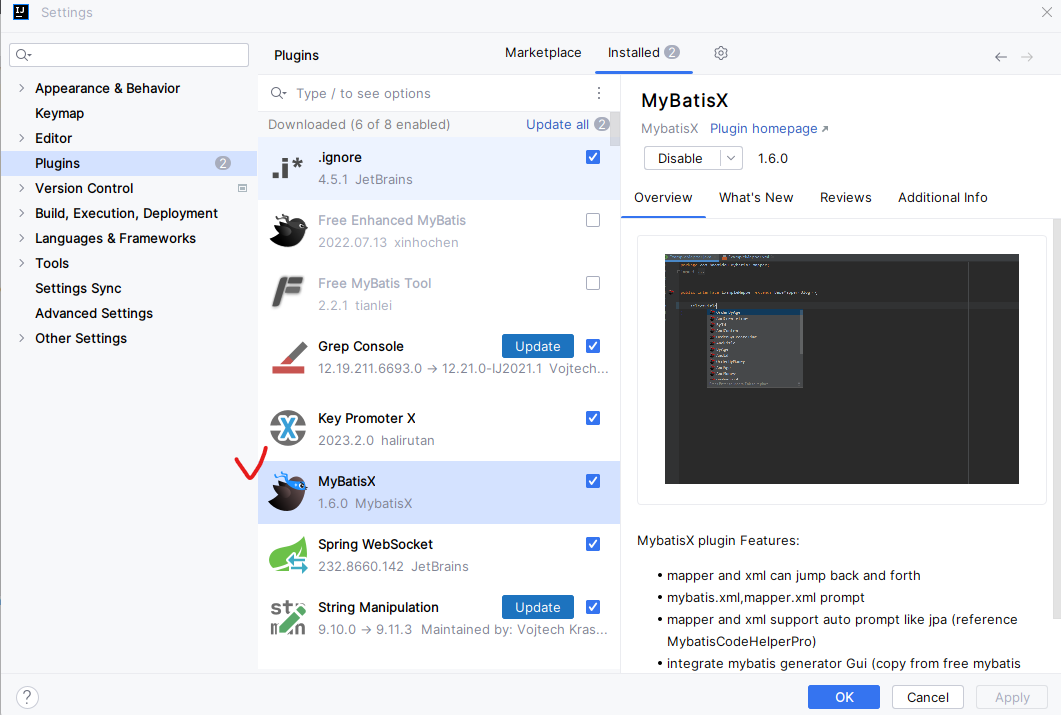The image size is (1061, 715).
Task: Open help with the question mark icon
Action: pos(27,697)
